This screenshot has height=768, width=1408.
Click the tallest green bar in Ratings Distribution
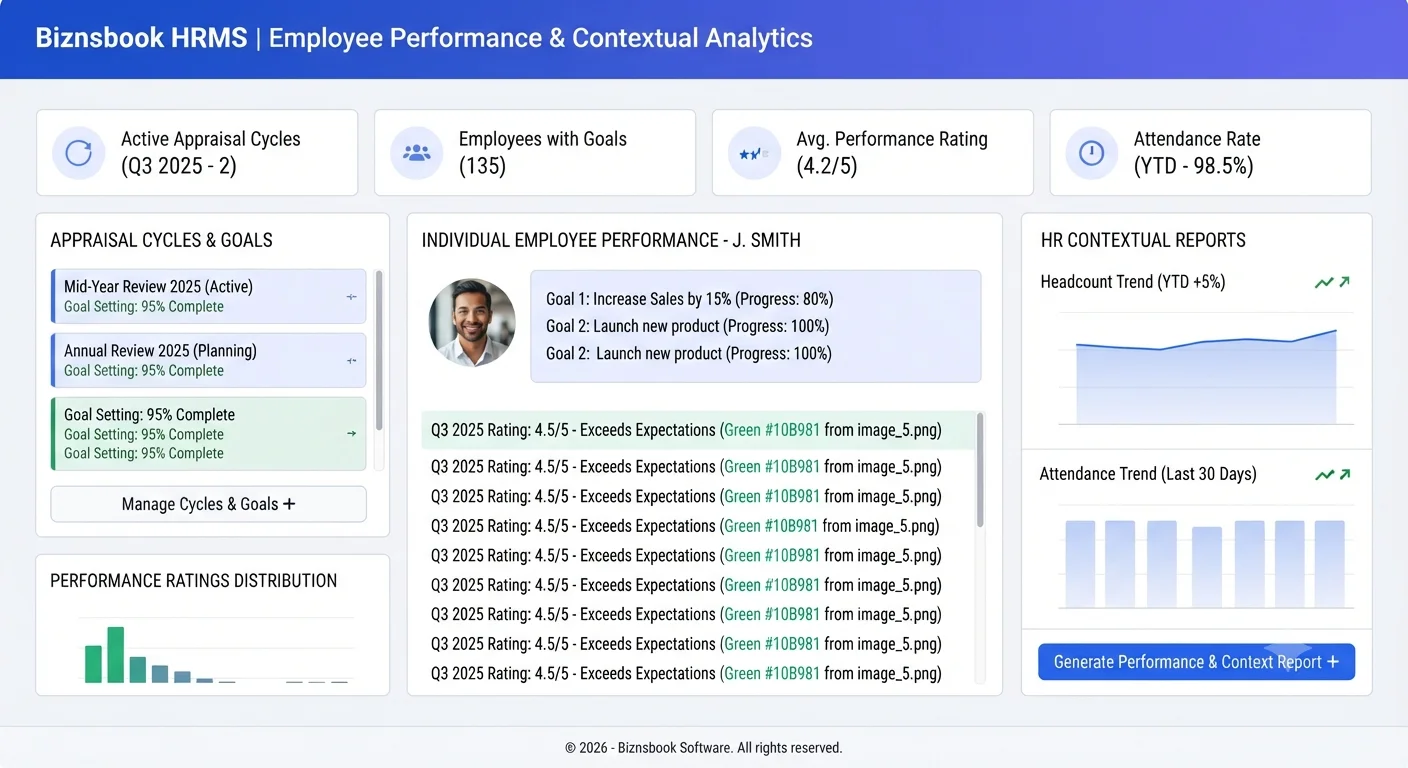click(116, 655)
